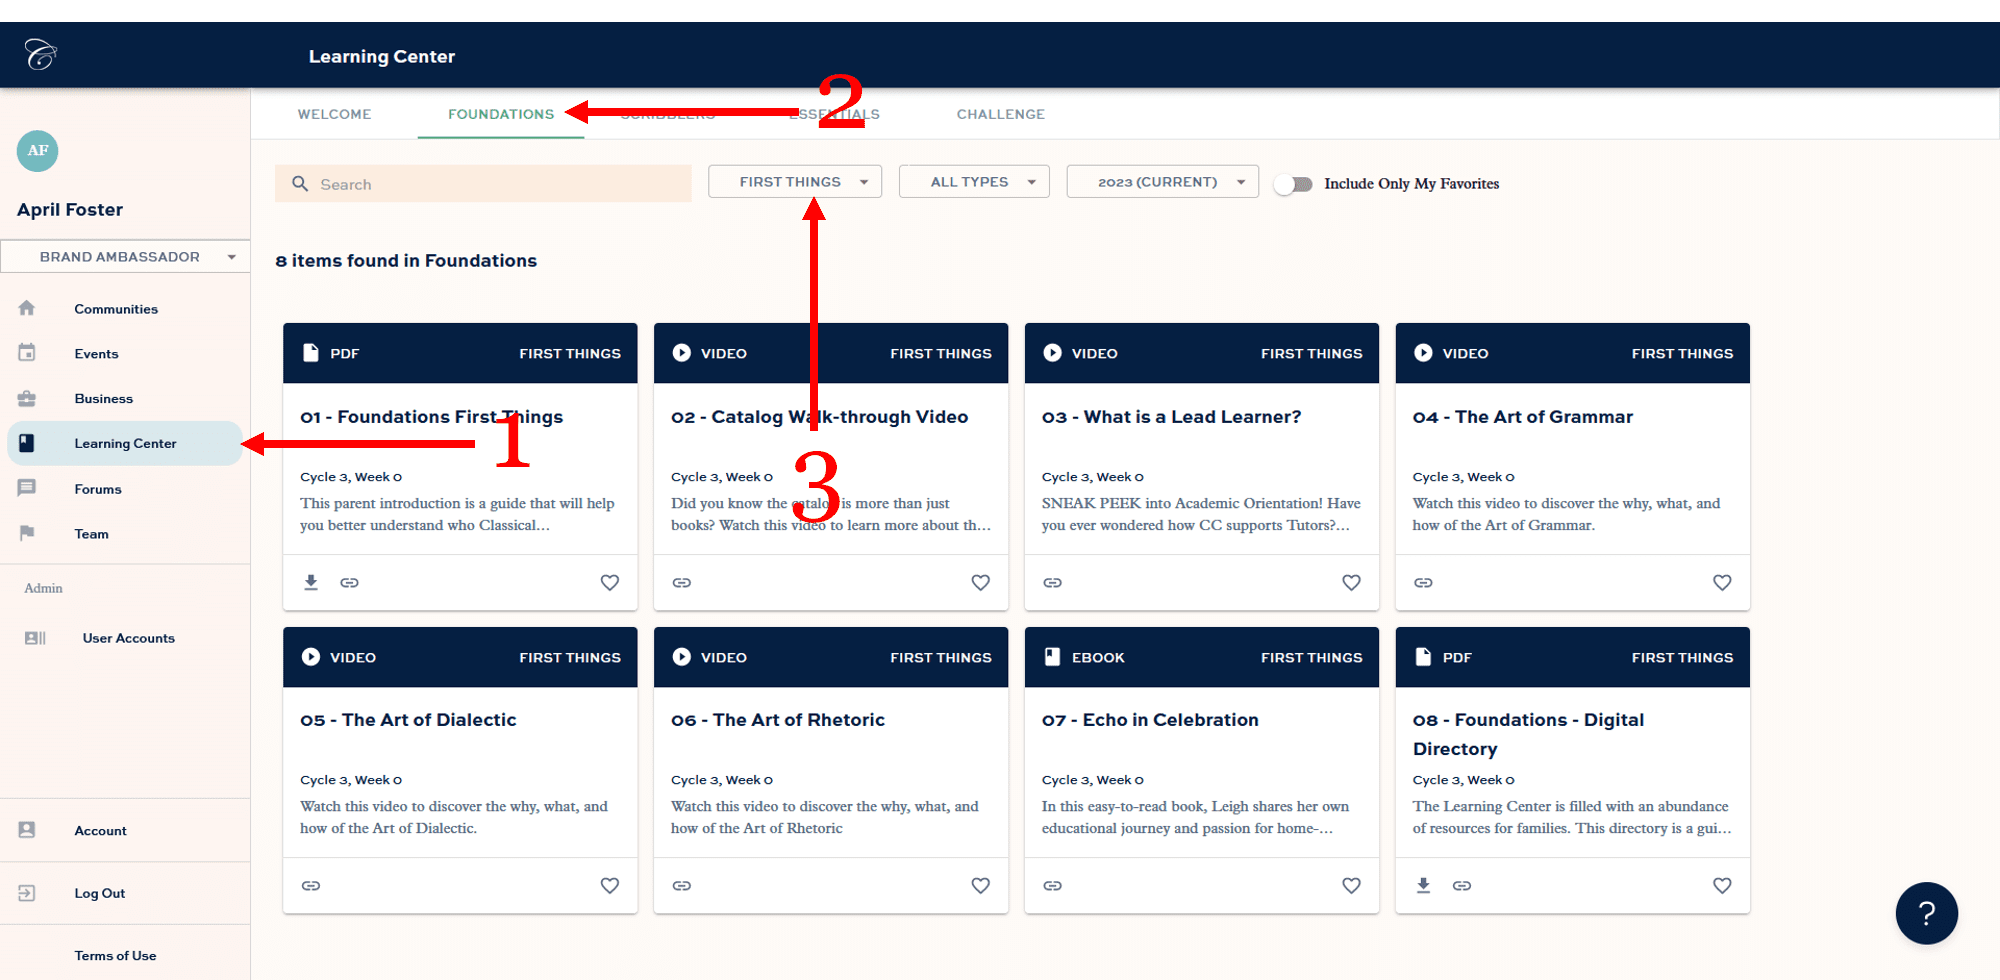
Task: Enable Include Only My Favorites
Action: [1294, 184]
